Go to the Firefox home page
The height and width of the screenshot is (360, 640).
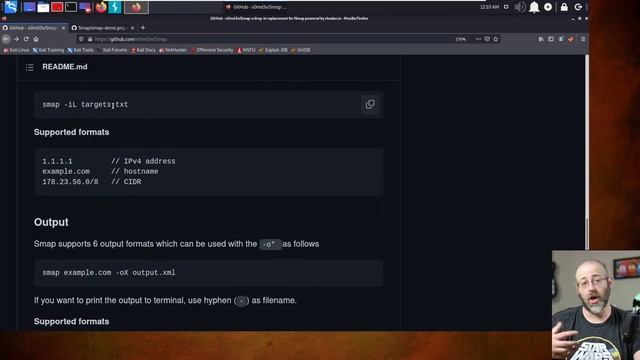pos(36,39)
